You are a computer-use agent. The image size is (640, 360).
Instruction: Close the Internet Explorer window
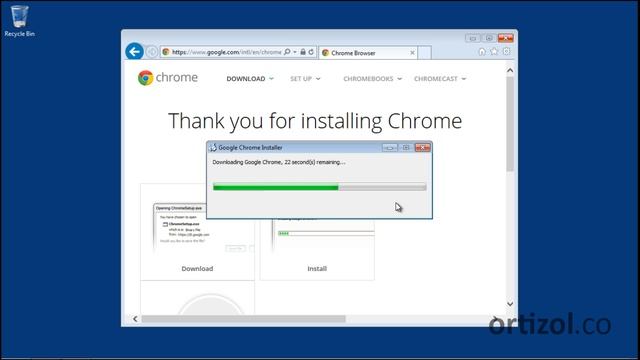pyautogui.click(x=506, y=38)
